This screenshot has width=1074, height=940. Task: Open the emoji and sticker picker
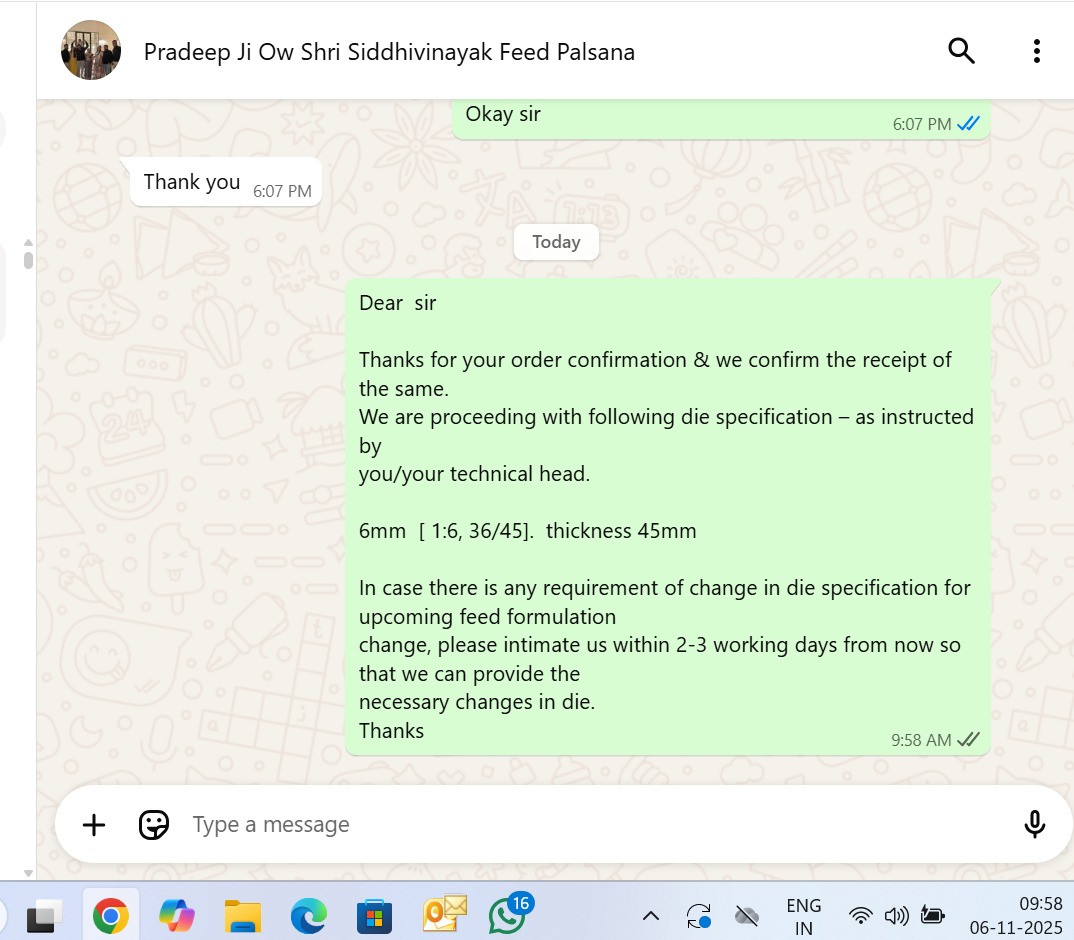click(x=153, y=824)
